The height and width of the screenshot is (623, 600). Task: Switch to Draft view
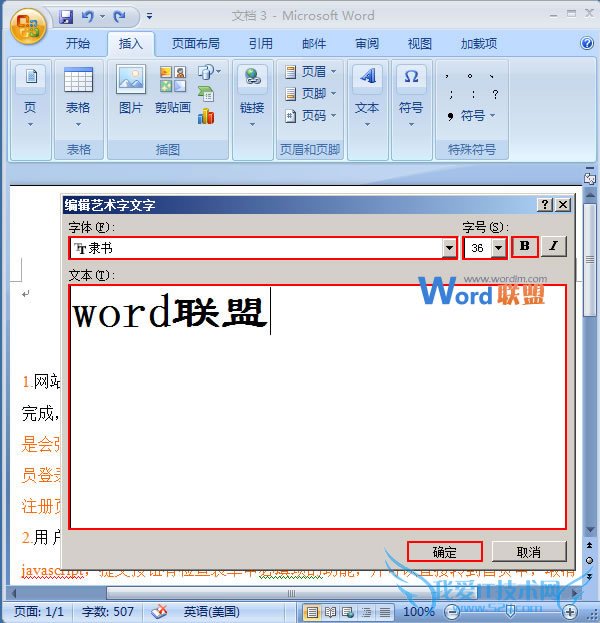(x=385, y=612)
